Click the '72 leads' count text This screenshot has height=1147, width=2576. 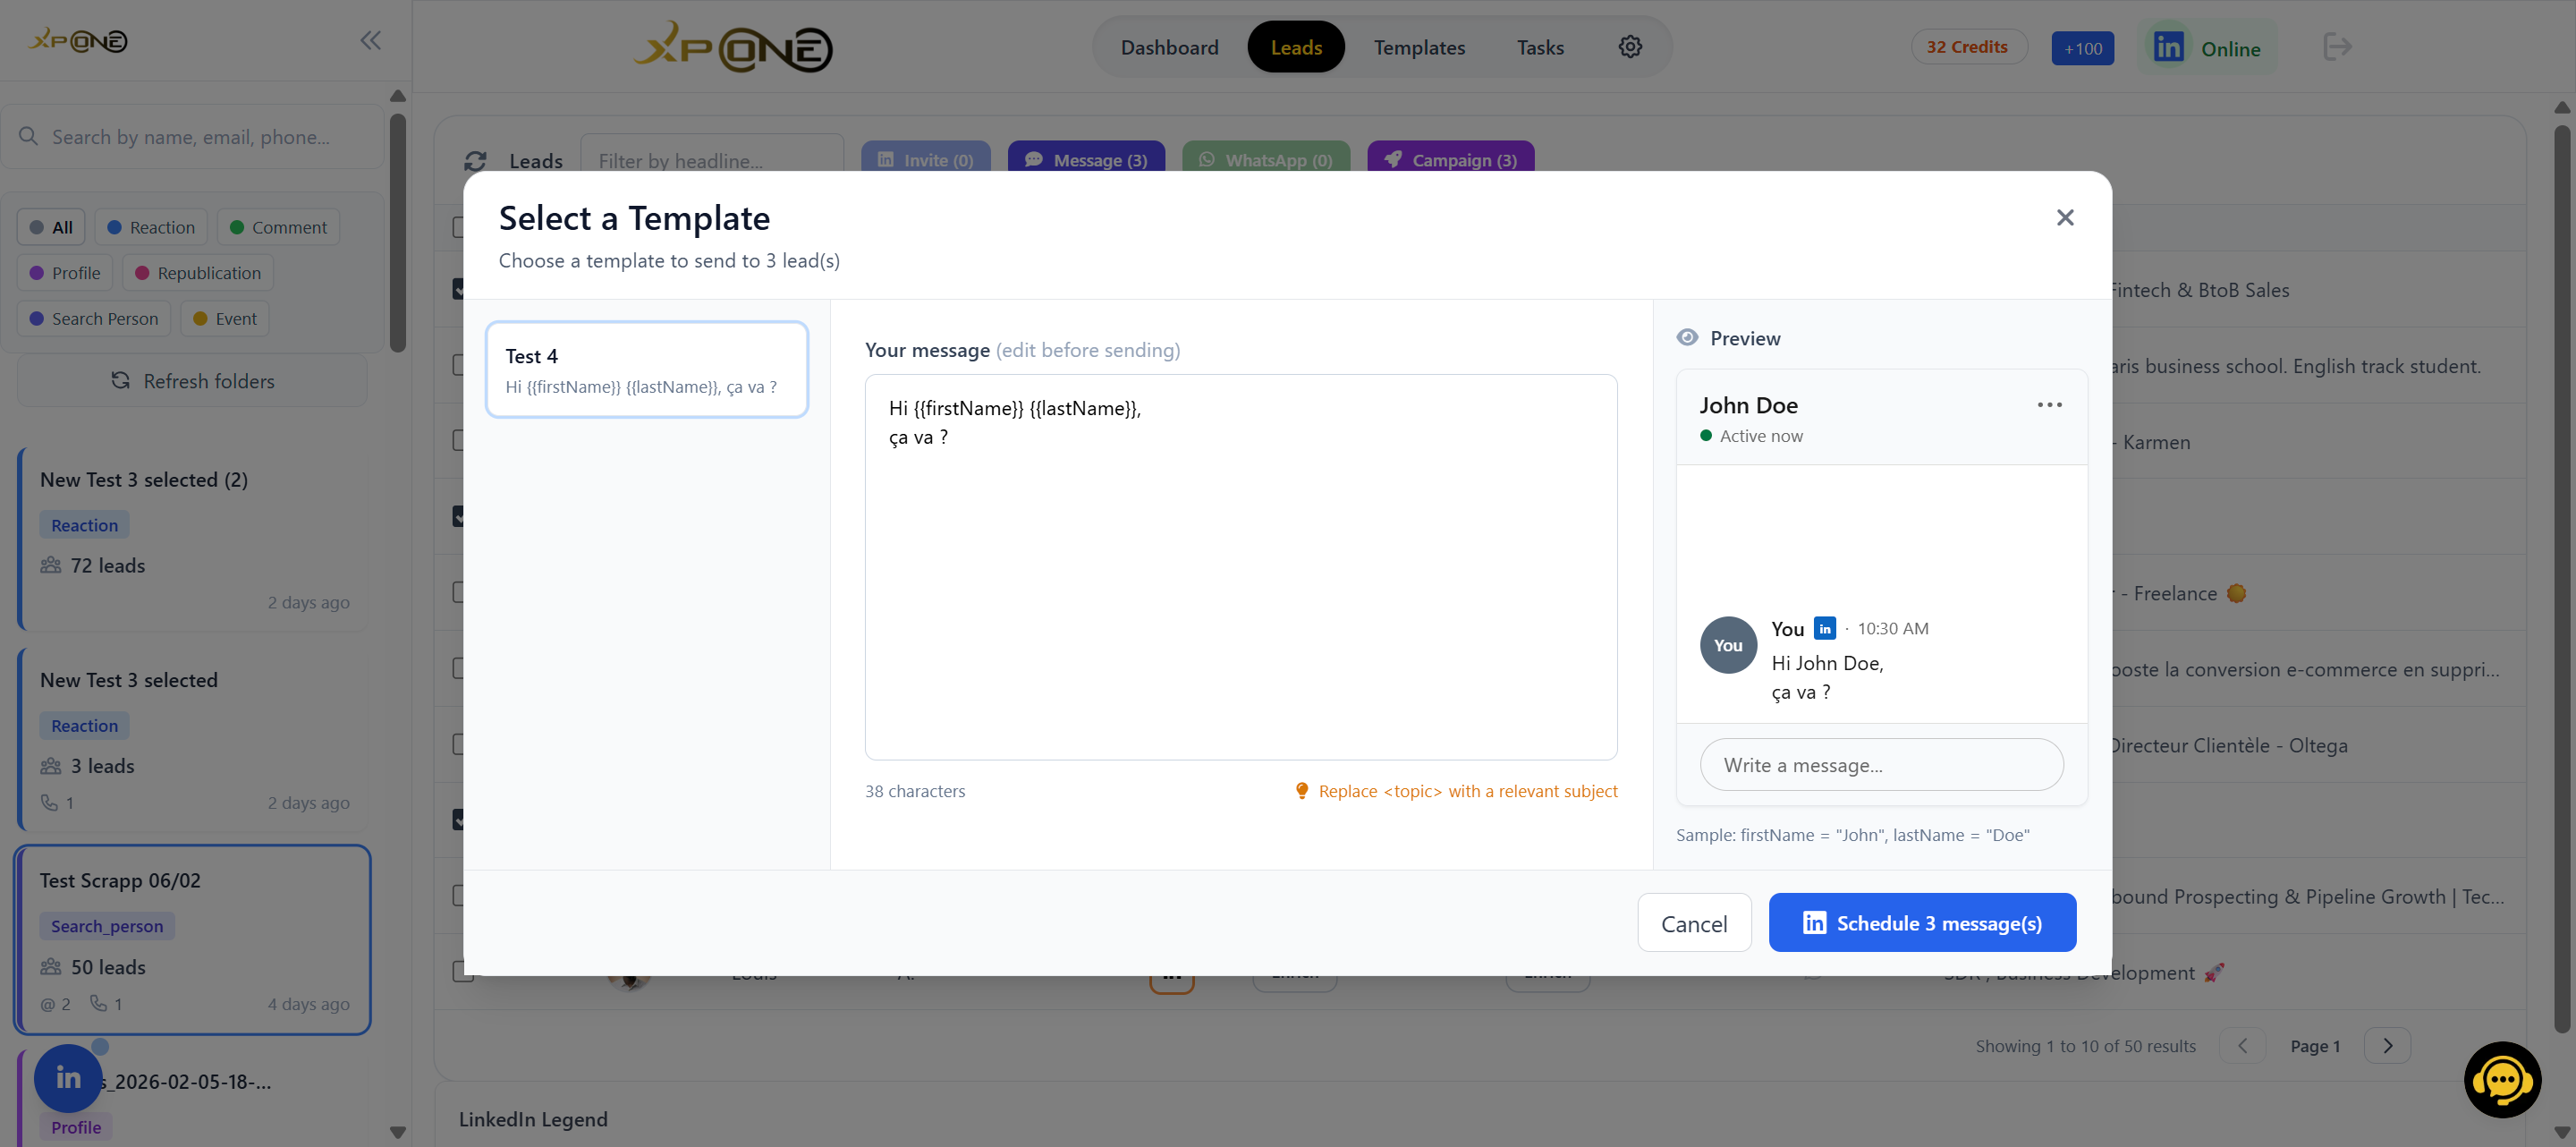tap(107, 566)
